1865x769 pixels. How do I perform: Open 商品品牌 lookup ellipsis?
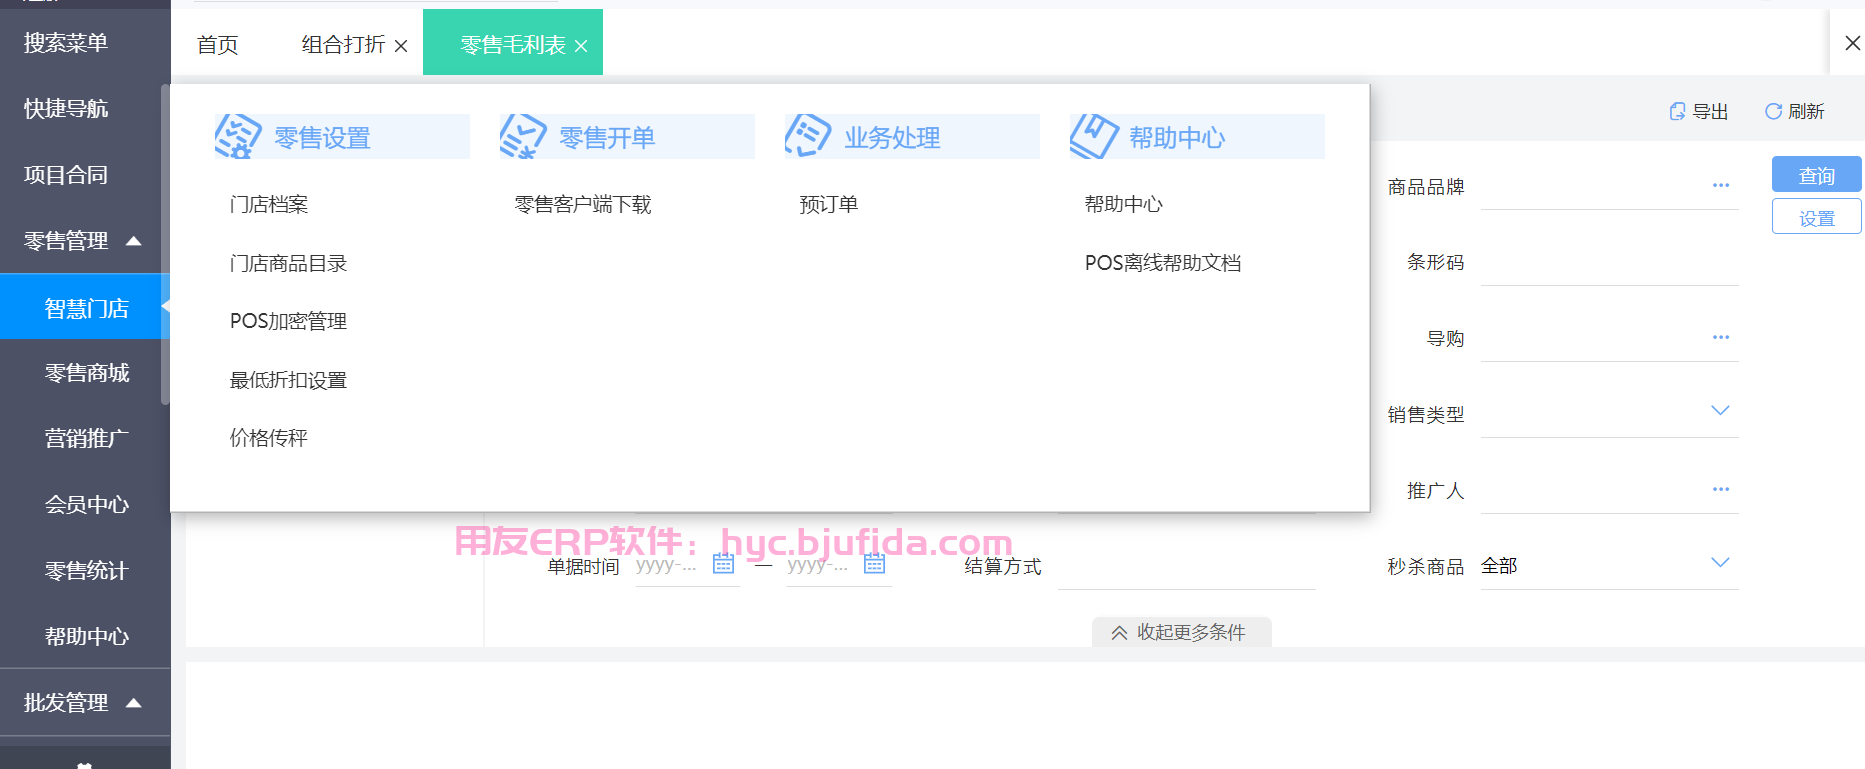[x=1720, y=185]
